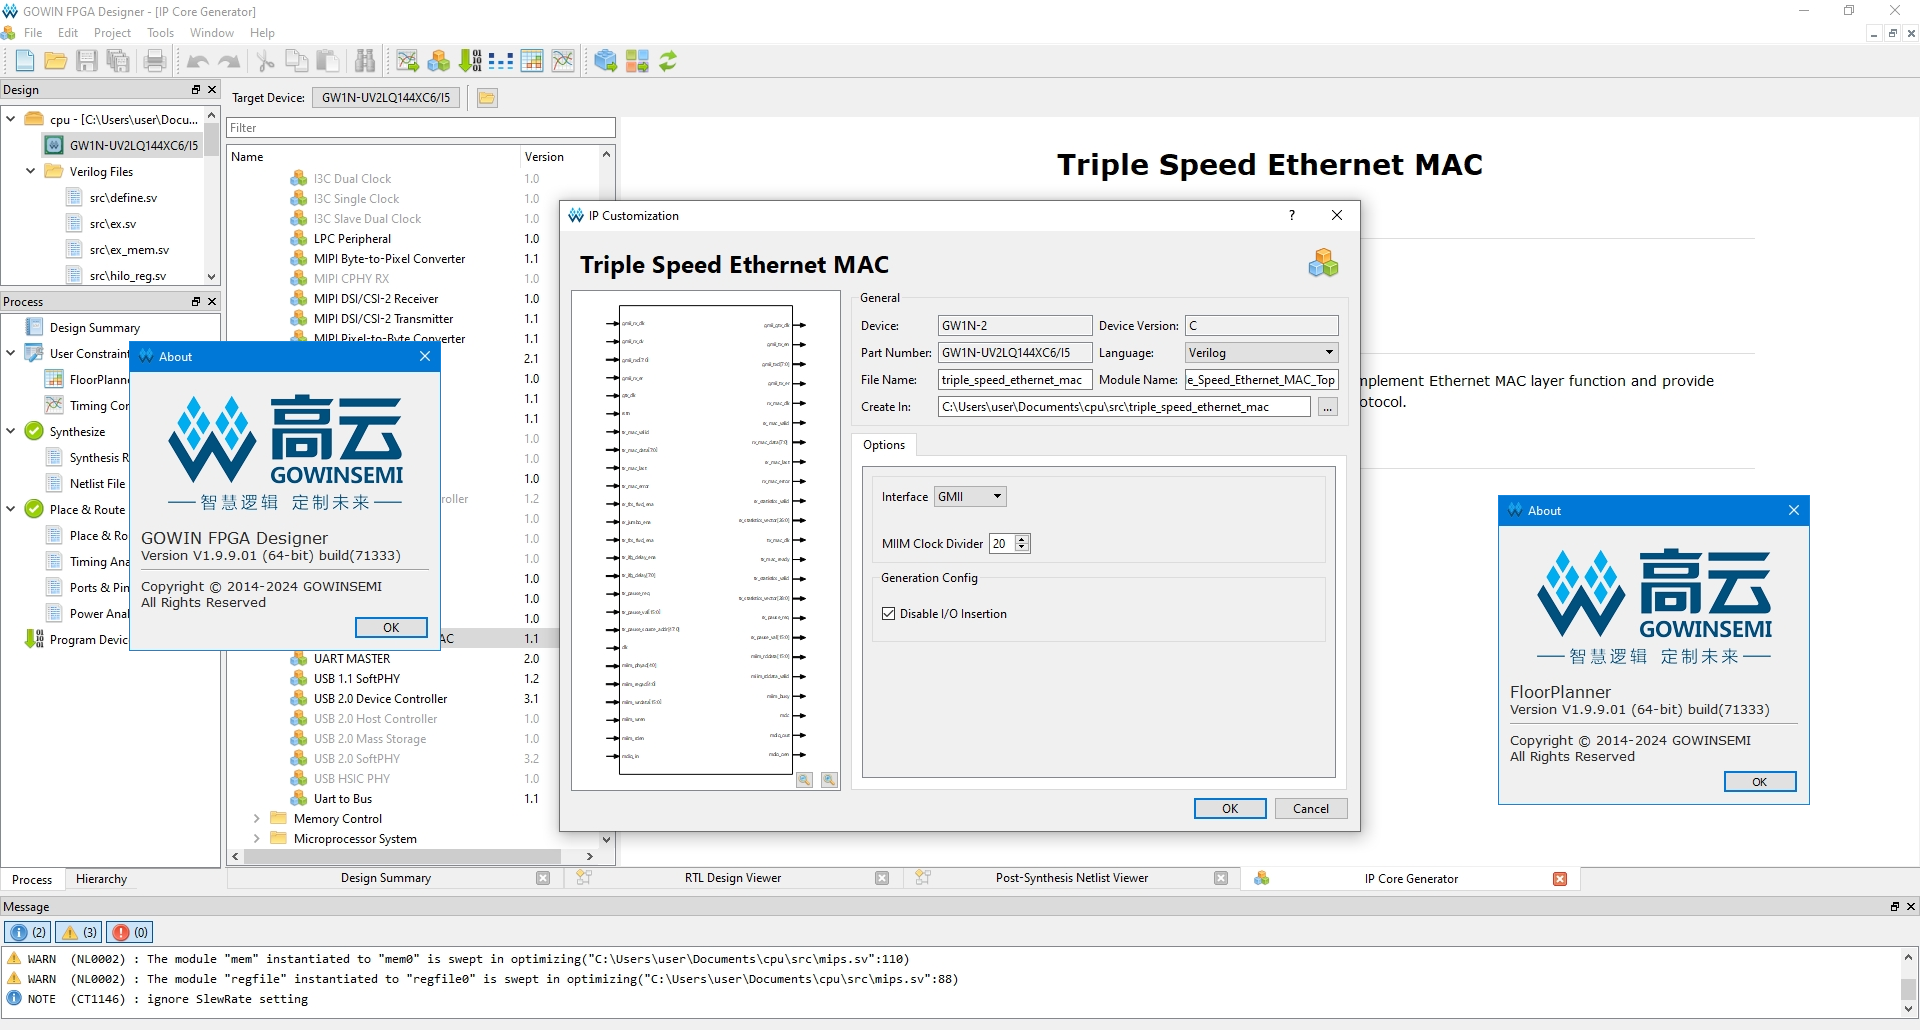This screenshot has height=1030, width=1920.
Task: Open the File menu
Action: click(x=33, y=33)
